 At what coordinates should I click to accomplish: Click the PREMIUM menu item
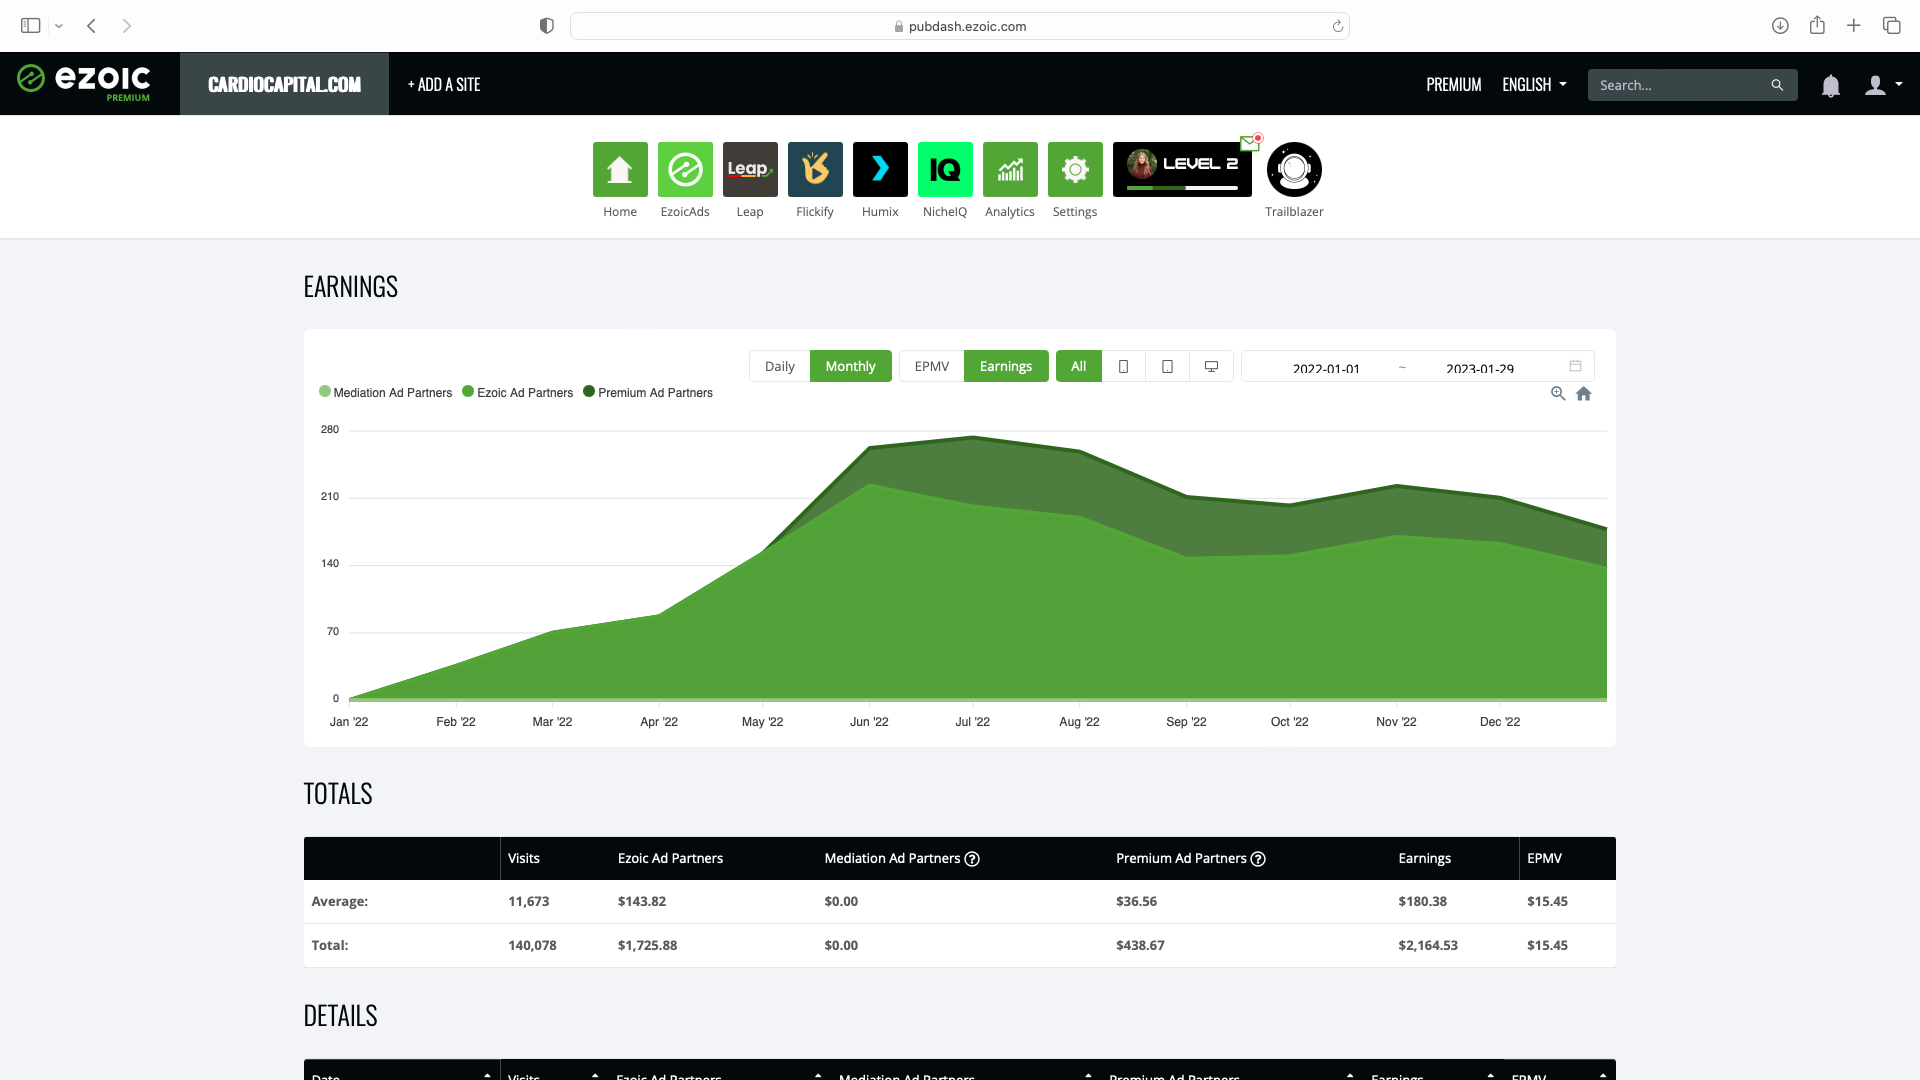coord(1453,85)
